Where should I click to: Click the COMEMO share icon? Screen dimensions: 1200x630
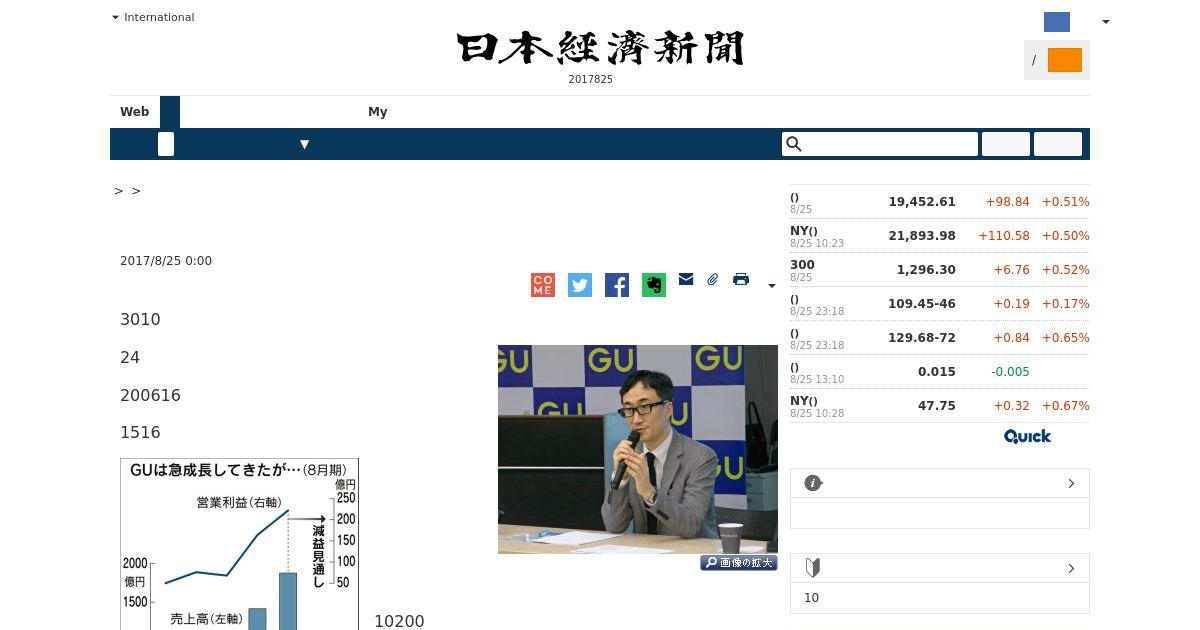pyautogui.click(x=543, y=285)
